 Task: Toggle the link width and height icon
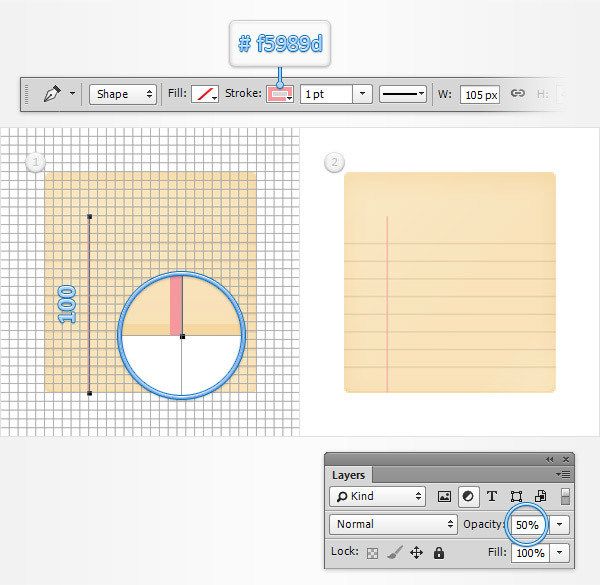coord(518,94)
